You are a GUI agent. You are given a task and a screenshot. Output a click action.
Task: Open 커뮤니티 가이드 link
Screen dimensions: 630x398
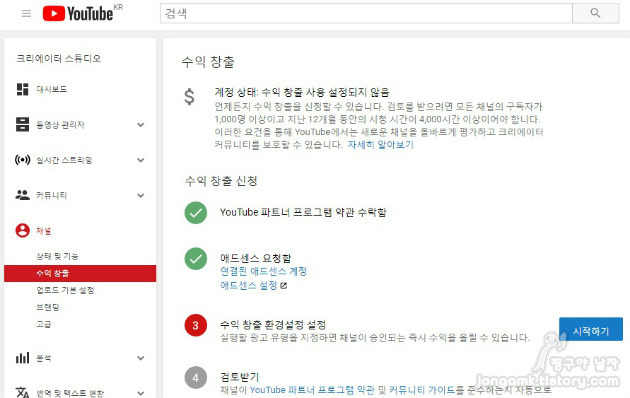coord(422,390)
